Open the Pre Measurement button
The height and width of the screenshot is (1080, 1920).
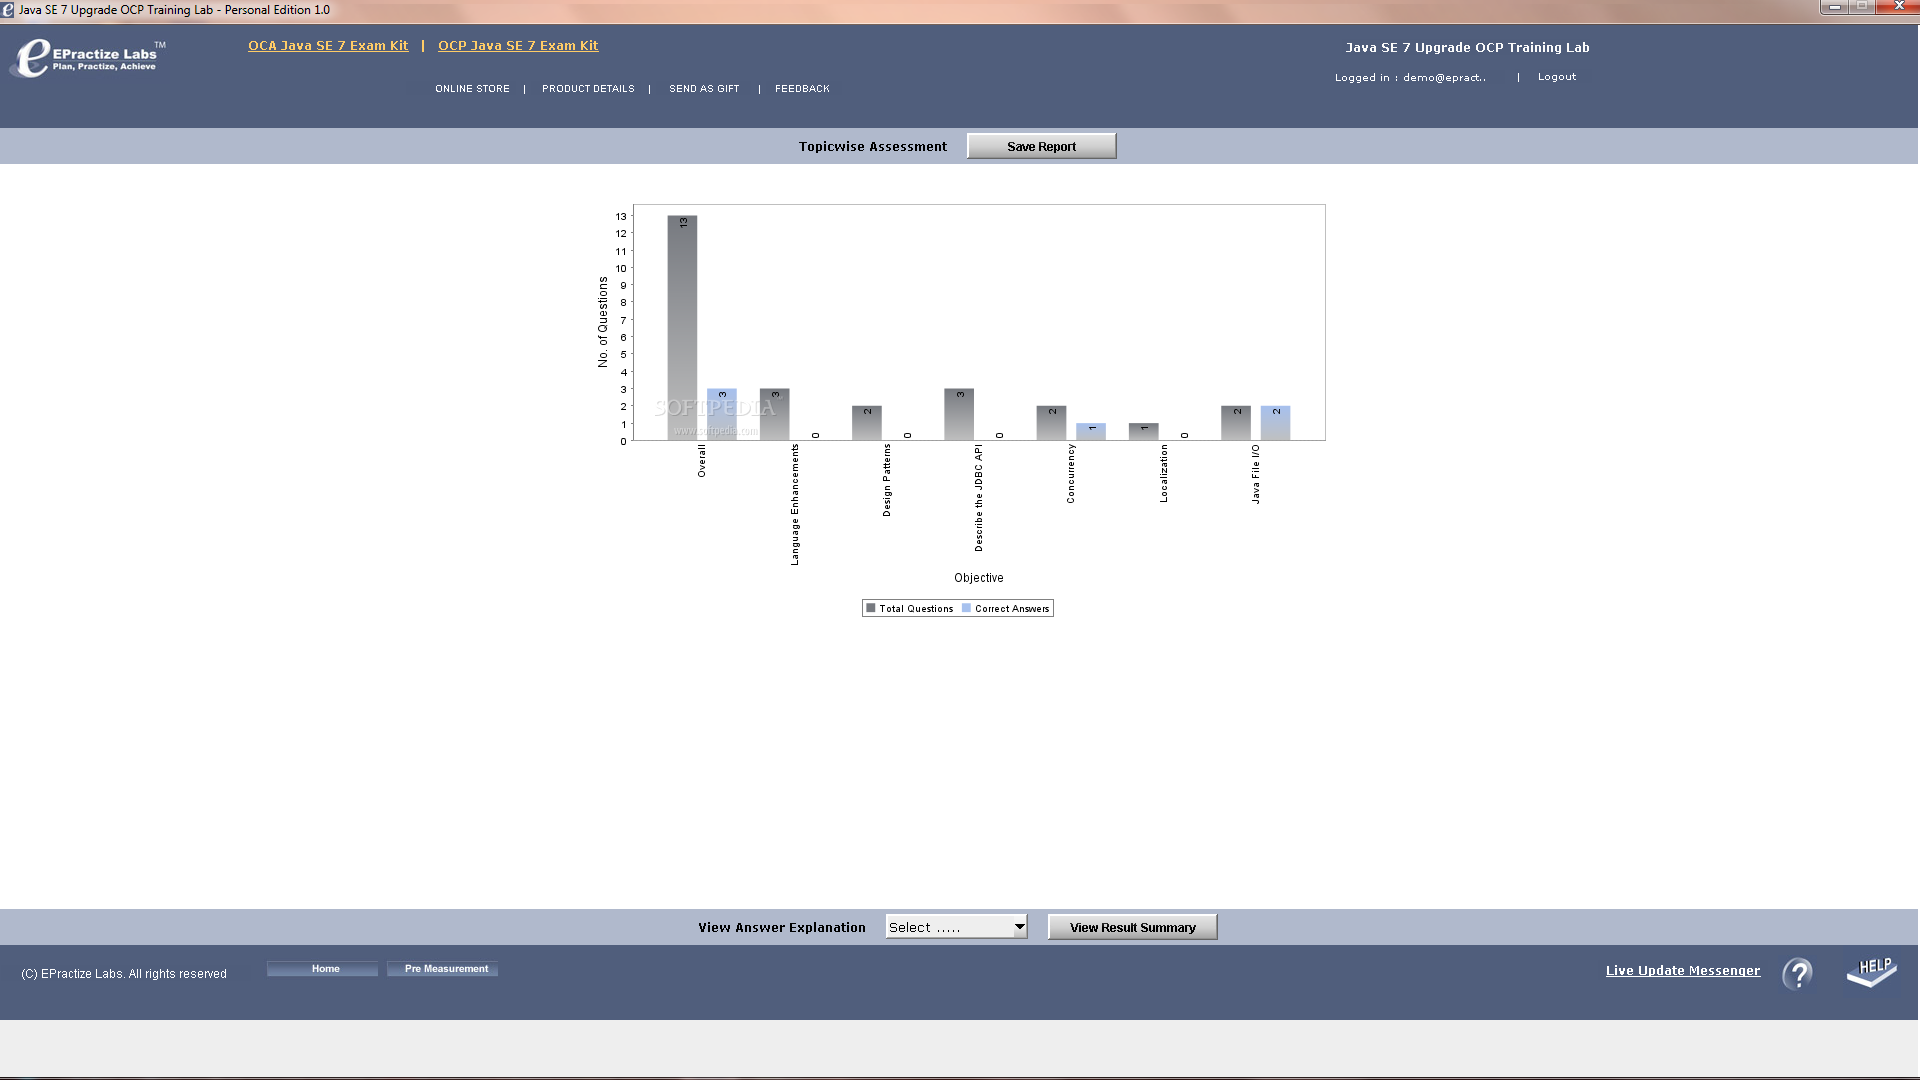click(442, 969)
